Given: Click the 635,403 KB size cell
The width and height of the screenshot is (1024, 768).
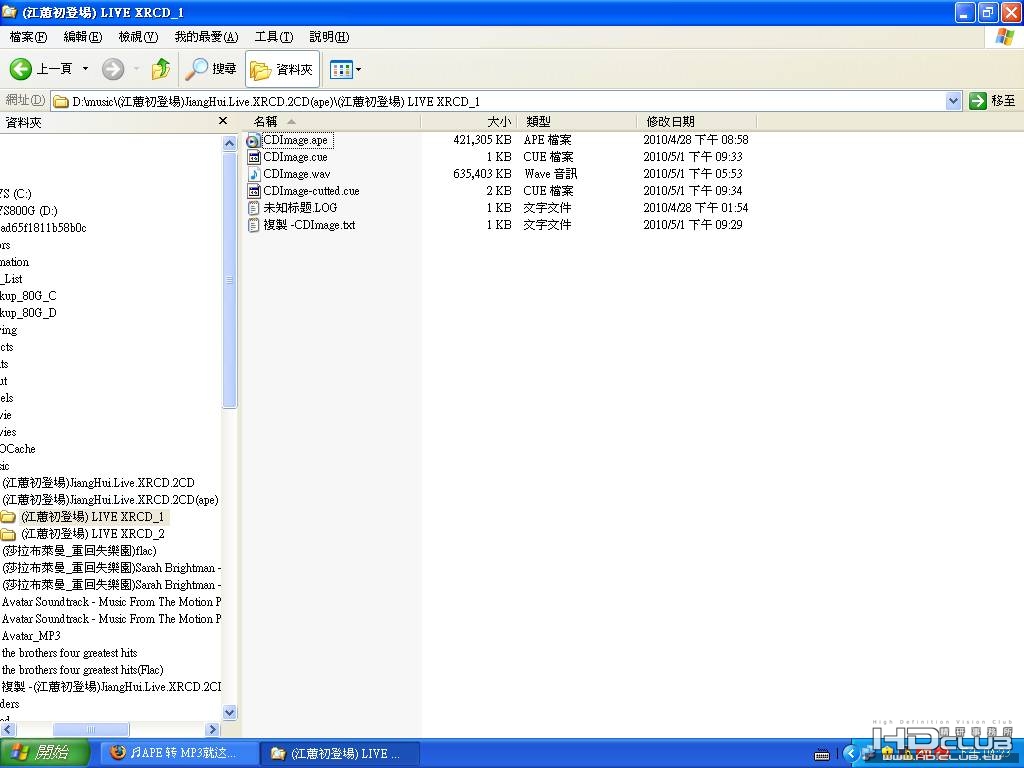Looking at the screenshot, I should (482, 174).
